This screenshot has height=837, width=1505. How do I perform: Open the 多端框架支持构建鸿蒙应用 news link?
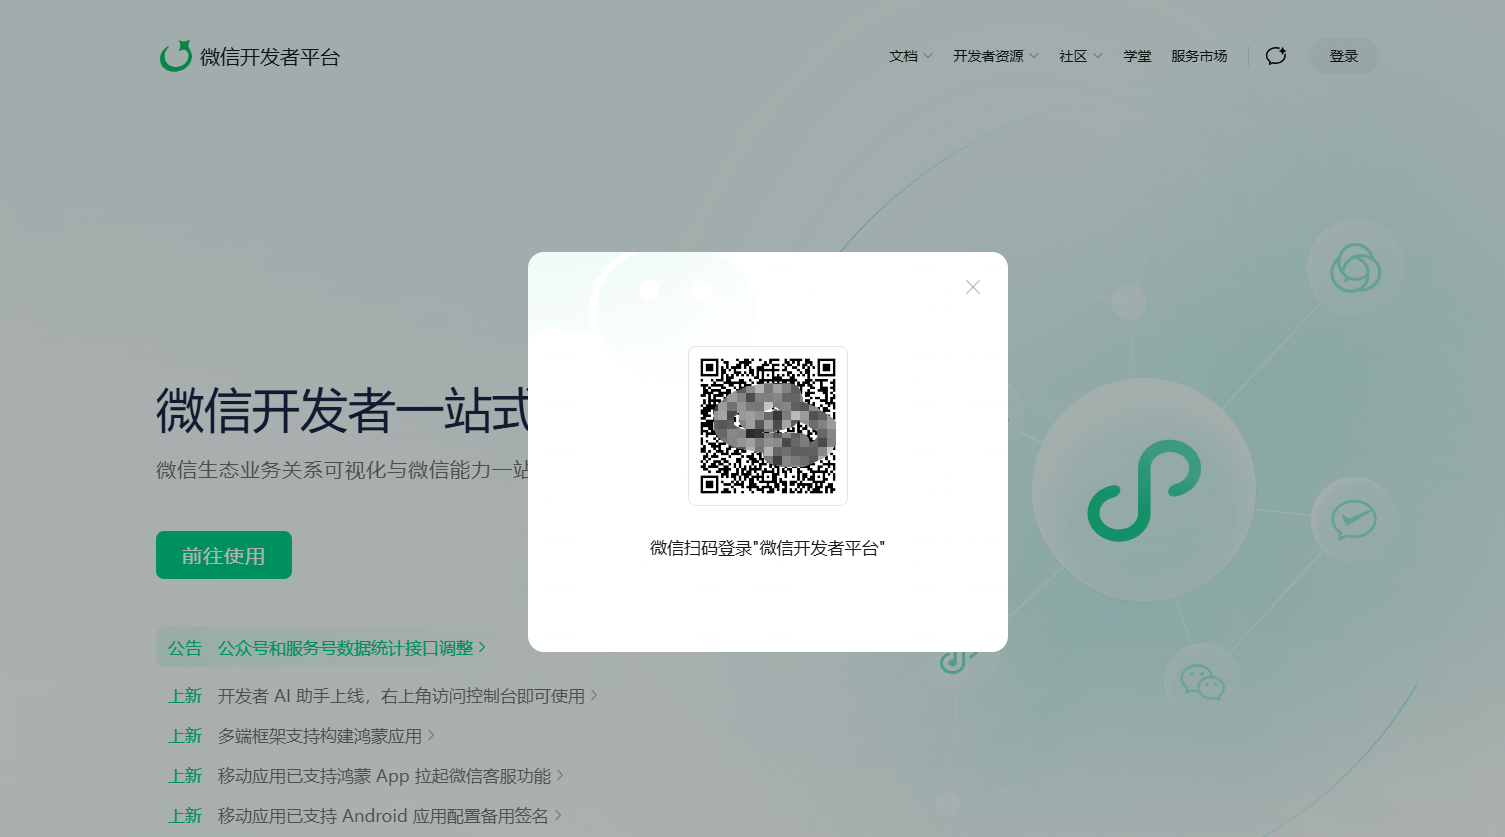coord(320,736)
